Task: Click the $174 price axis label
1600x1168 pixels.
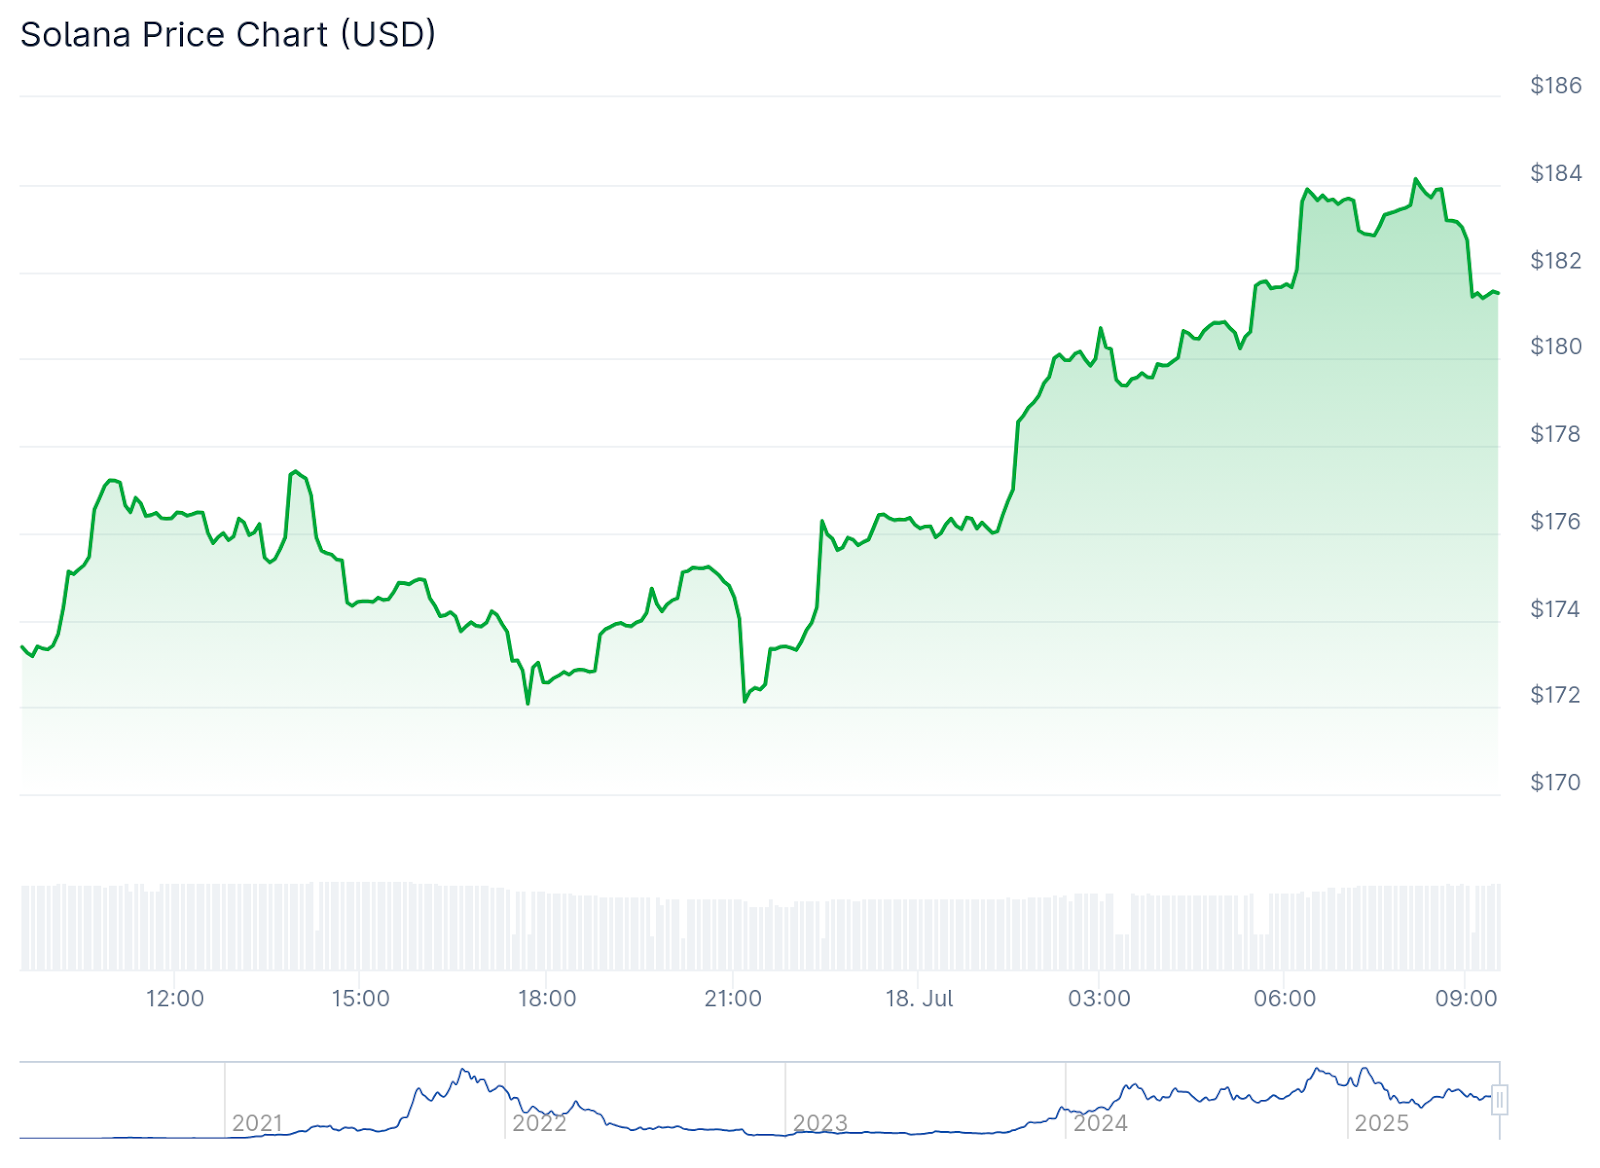Action: [1556, 608]
